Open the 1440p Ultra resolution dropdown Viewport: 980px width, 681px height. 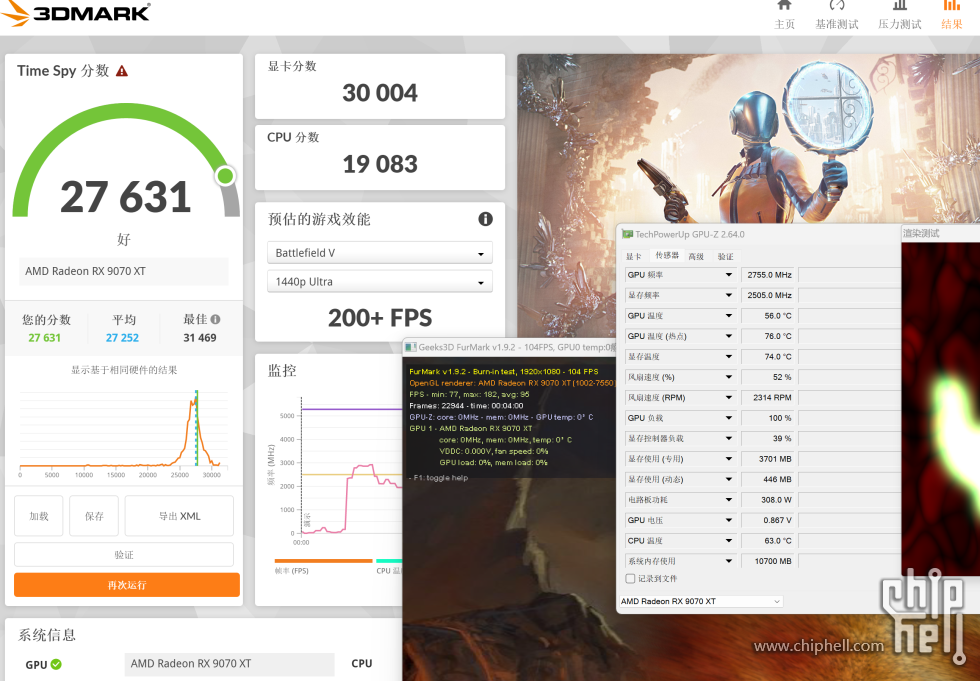[x=380, y=281]
